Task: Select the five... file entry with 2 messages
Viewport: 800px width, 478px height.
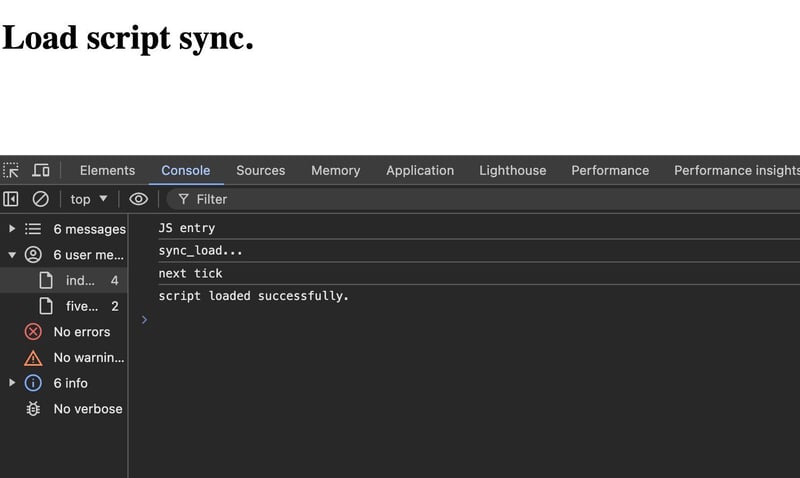Action: [x=64, y=306]
